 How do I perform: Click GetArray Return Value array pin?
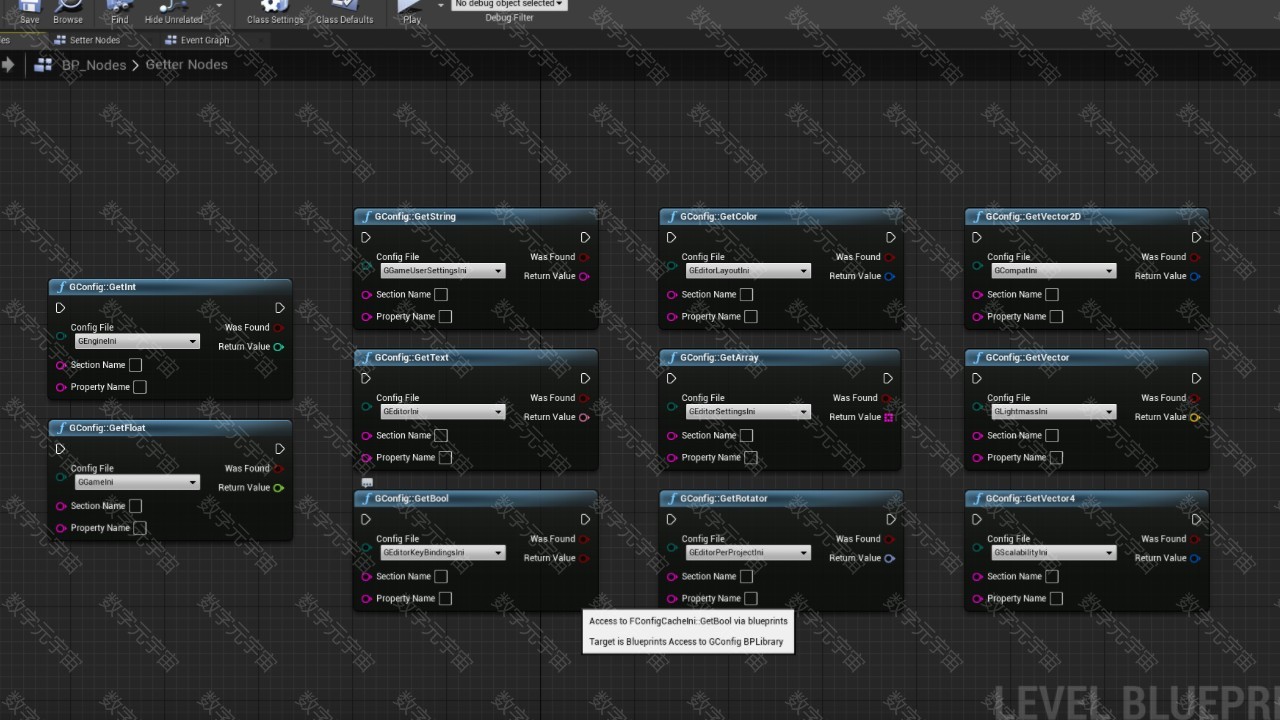[x=888, y=417]
